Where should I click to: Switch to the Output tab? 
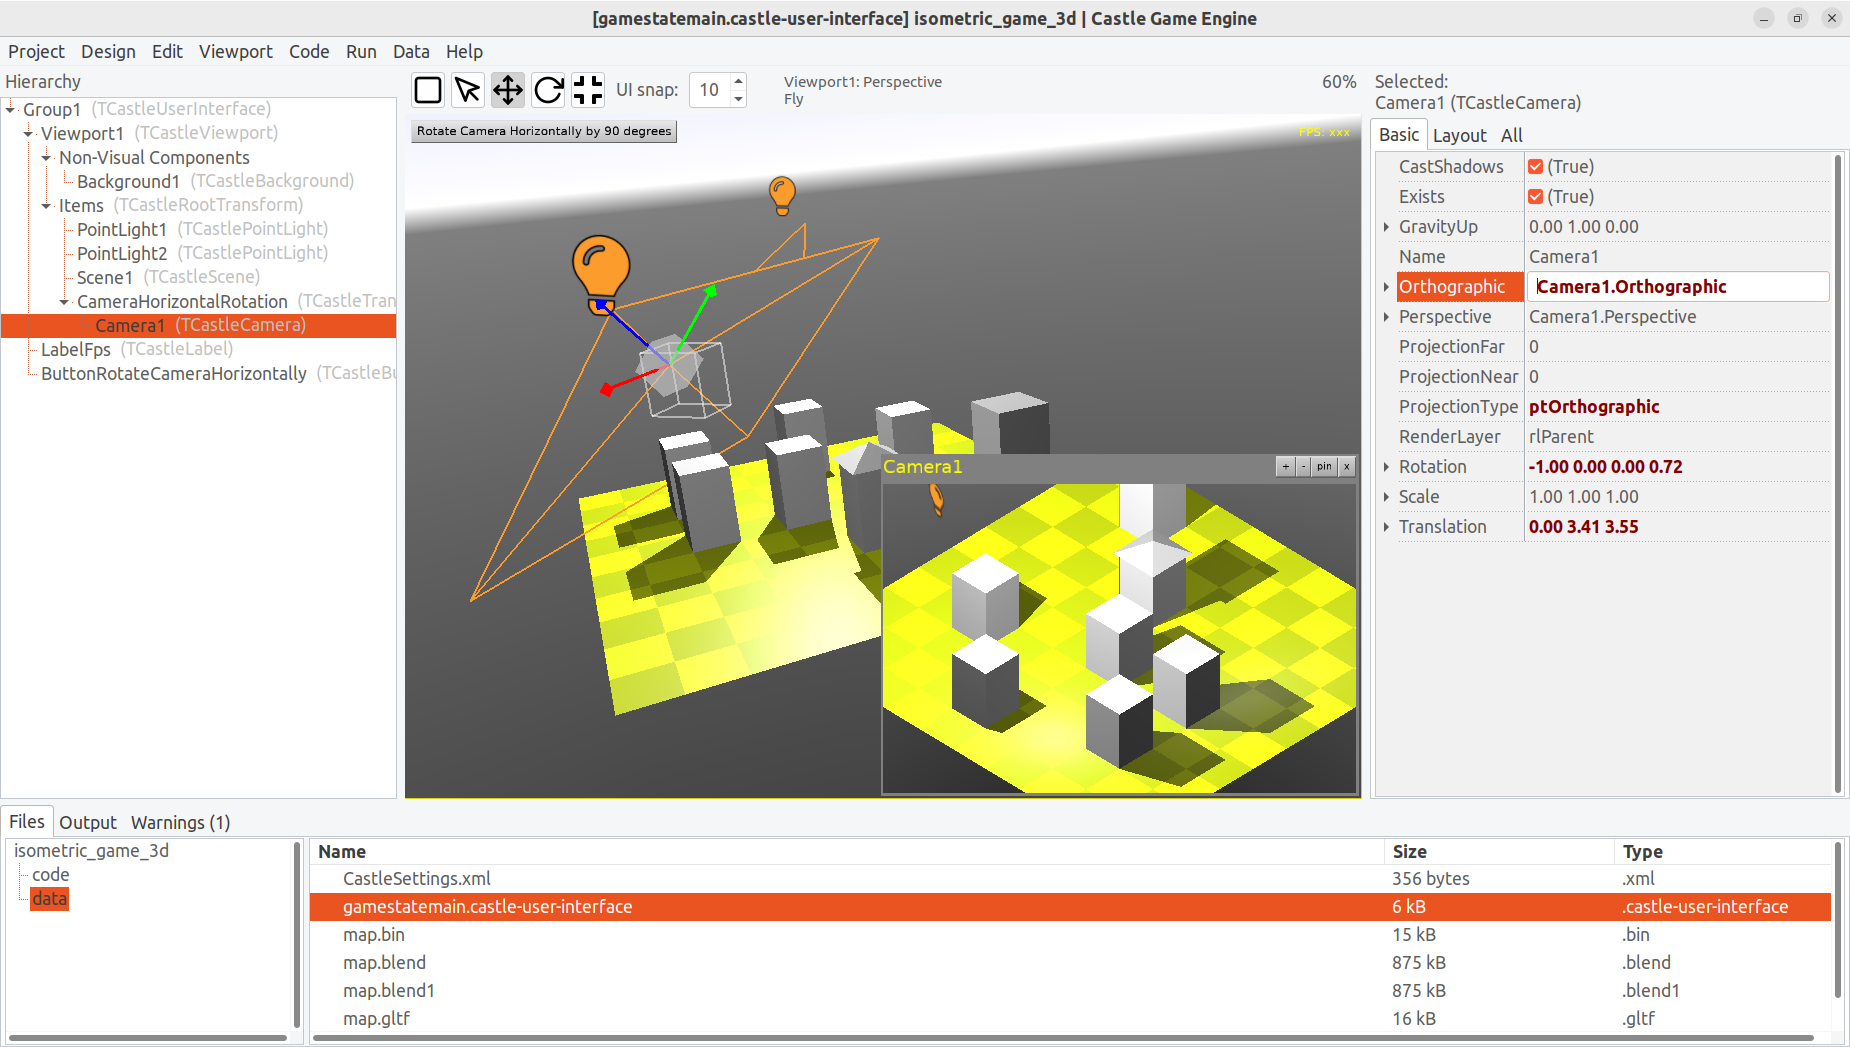[88, 822]
